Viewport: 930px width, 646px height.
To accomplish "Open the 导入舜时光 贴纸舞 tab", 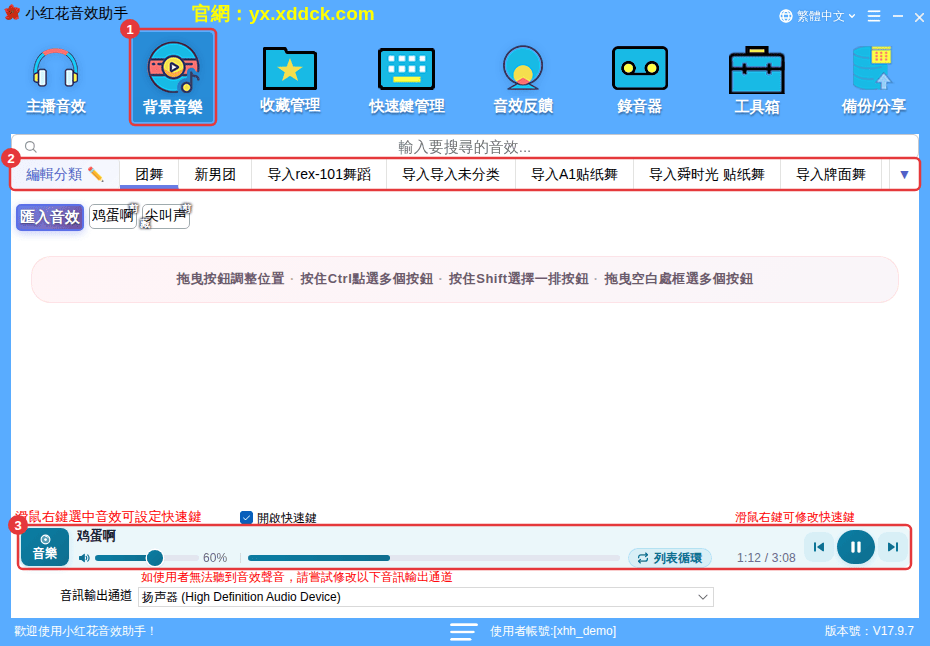I will tap(706, 174).
